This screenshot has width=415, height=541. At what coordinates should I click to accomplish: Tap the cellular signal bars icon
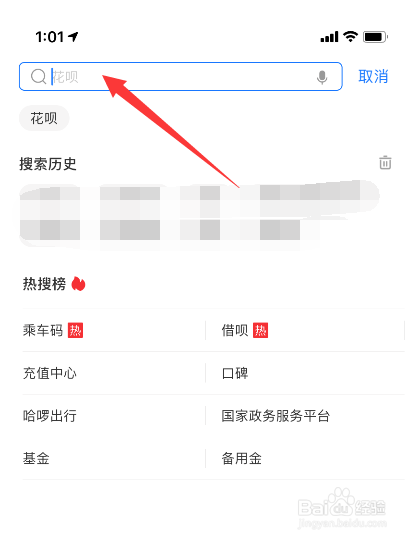point(329,37)
